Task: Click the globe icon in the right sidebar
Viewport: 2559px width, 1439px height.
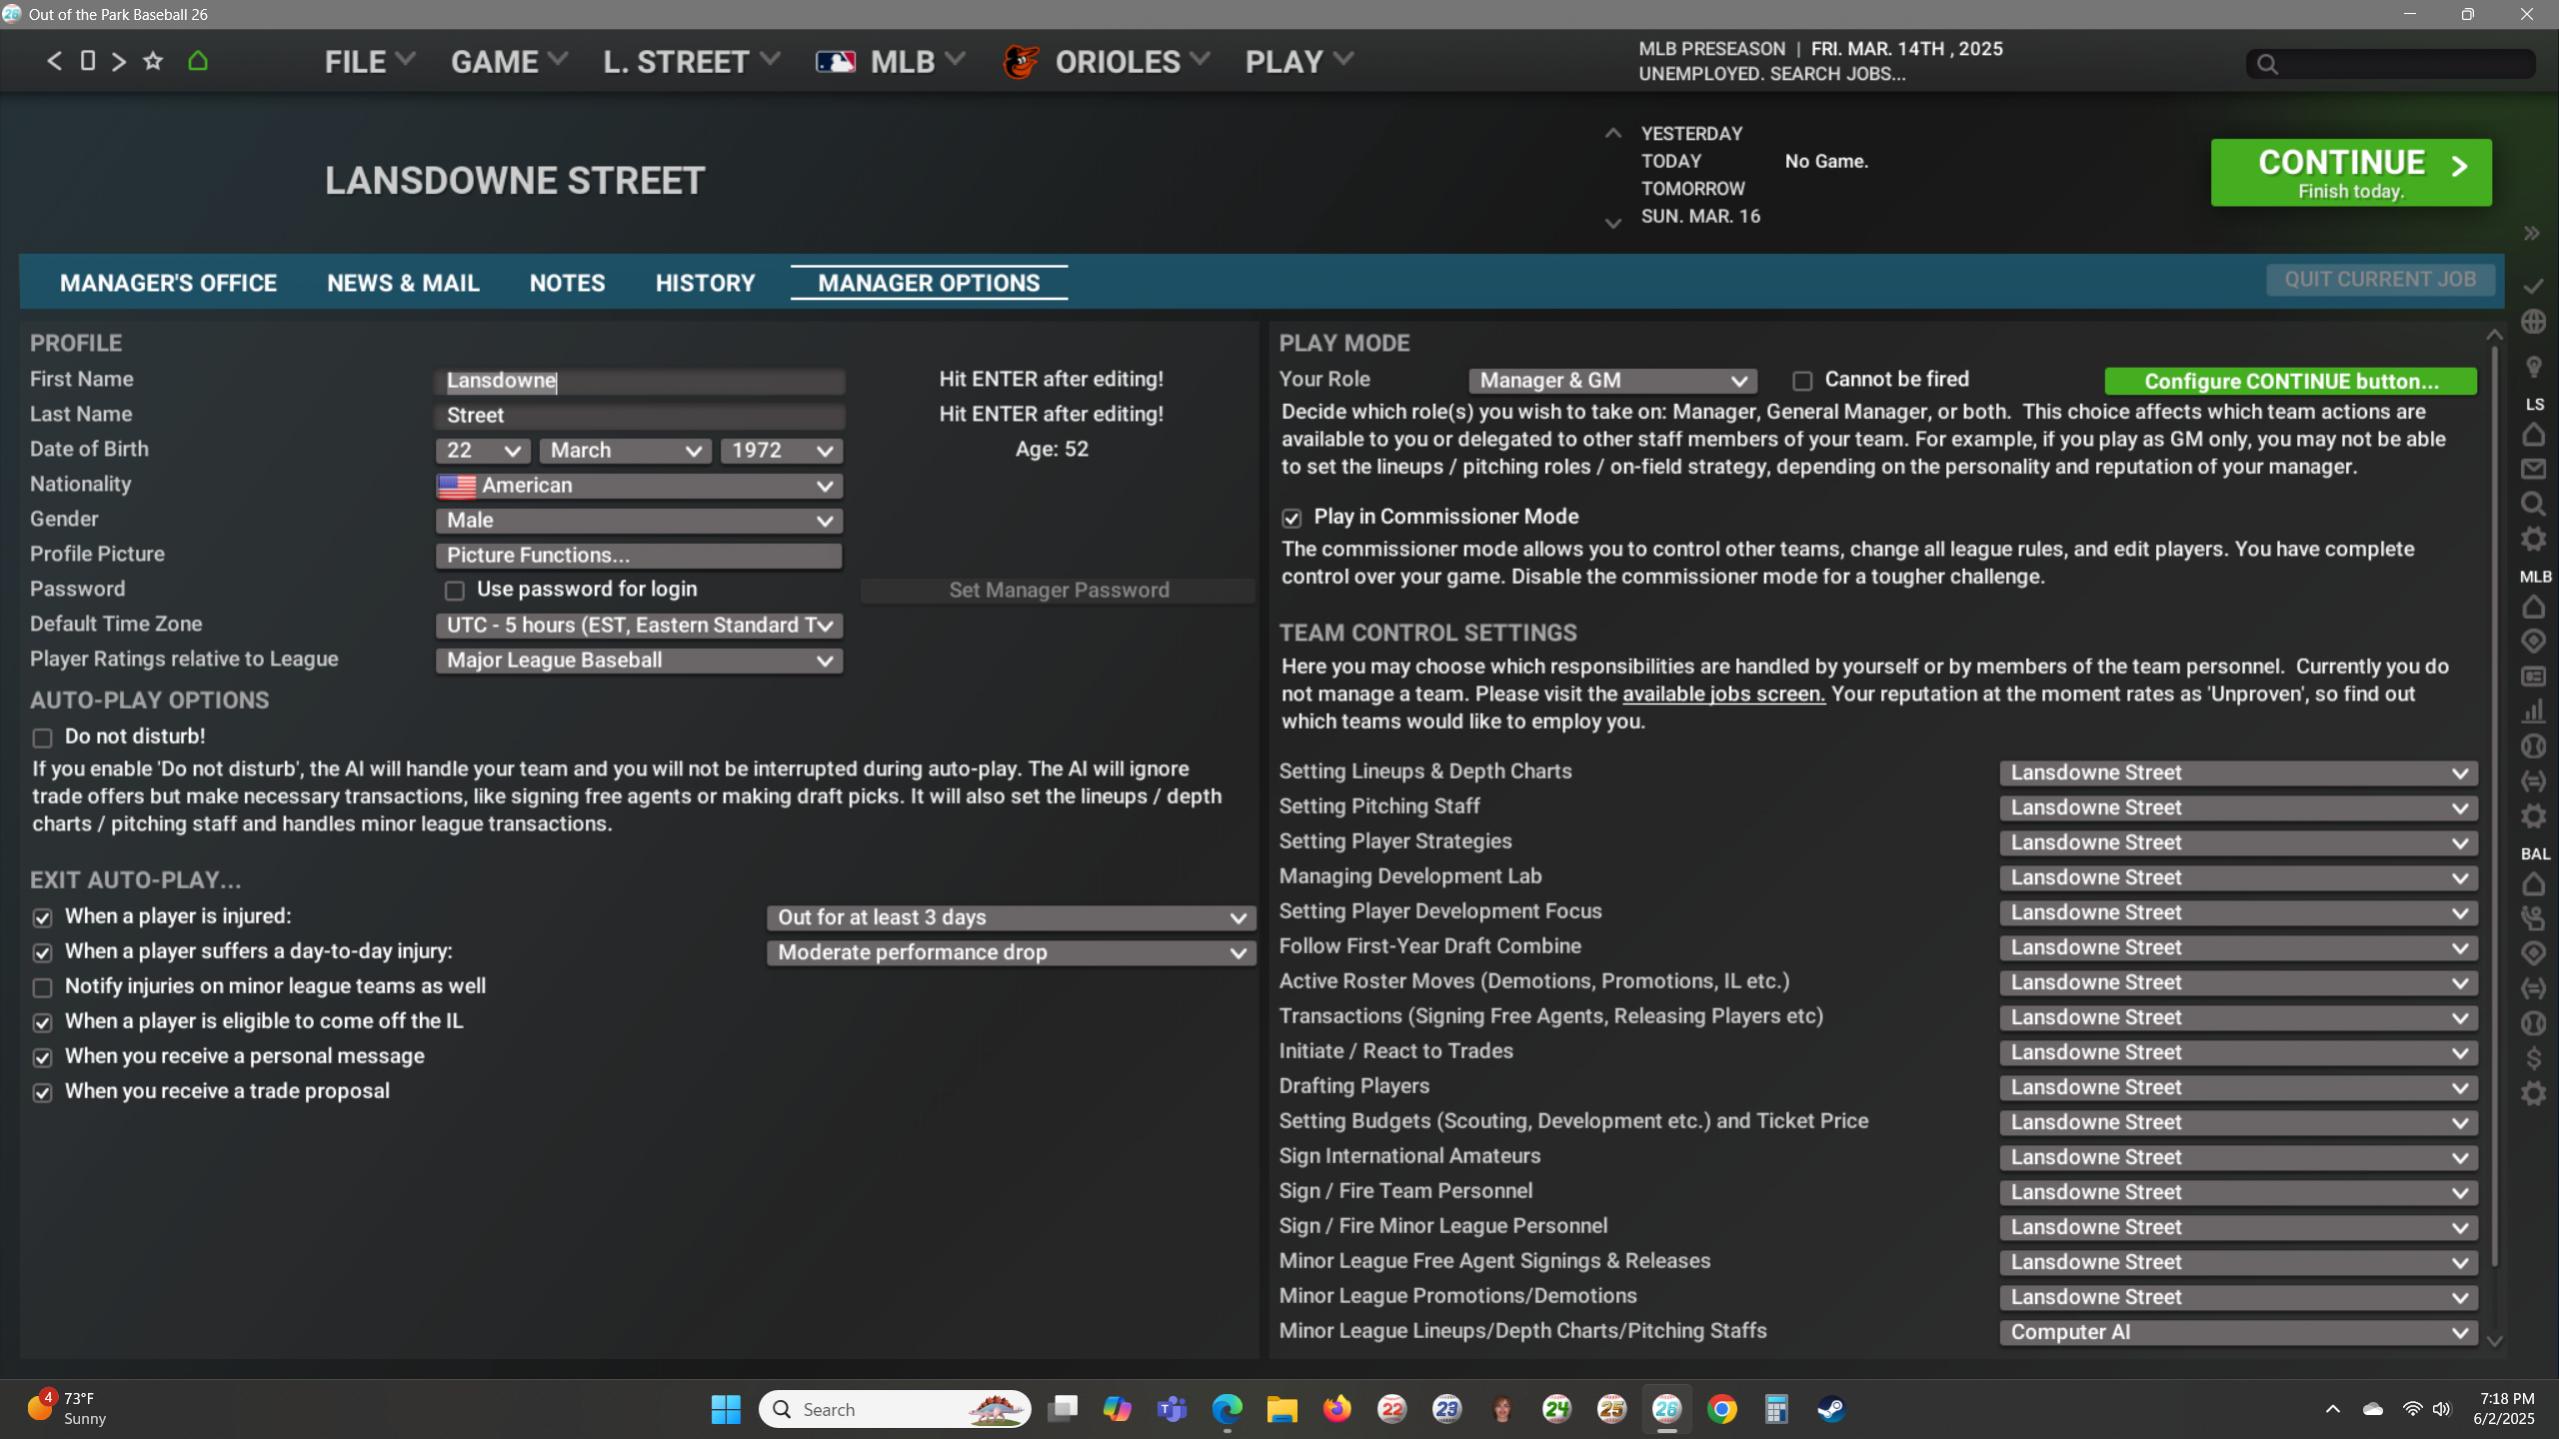Action: coord(2533,322)
